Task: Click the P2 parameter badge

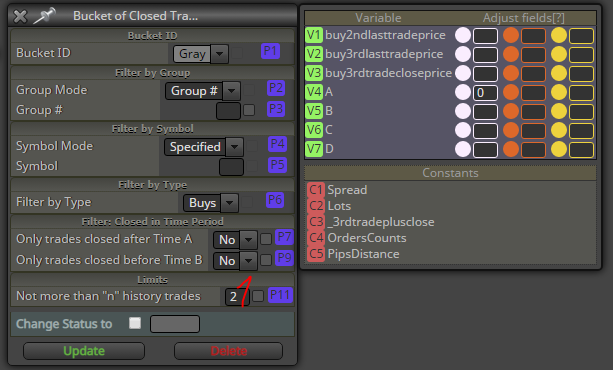Action: pyautogui.click(x=276, y=88)
